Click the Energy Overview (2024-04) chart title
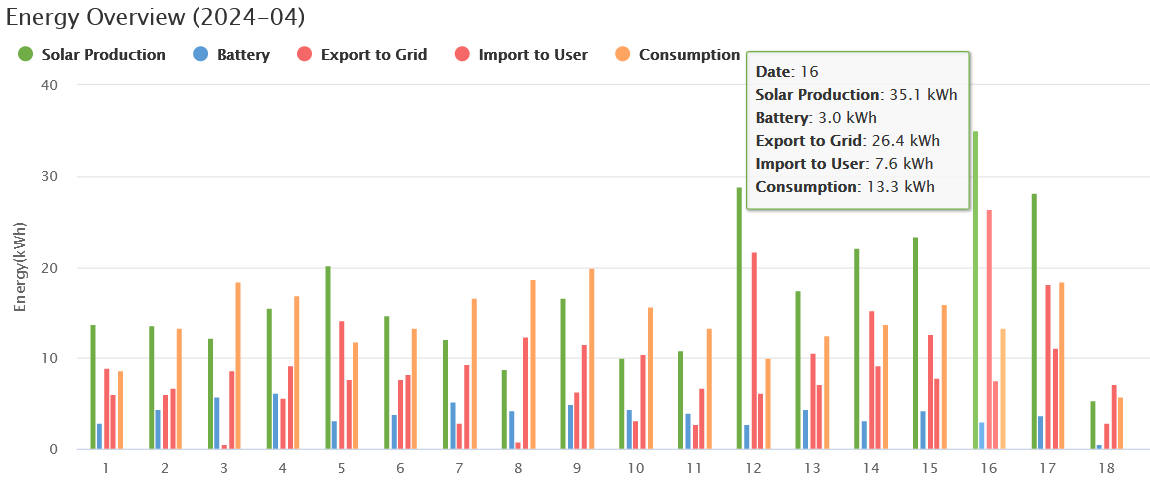Screen dimensions: 1150x483 (x=156, y=17)
